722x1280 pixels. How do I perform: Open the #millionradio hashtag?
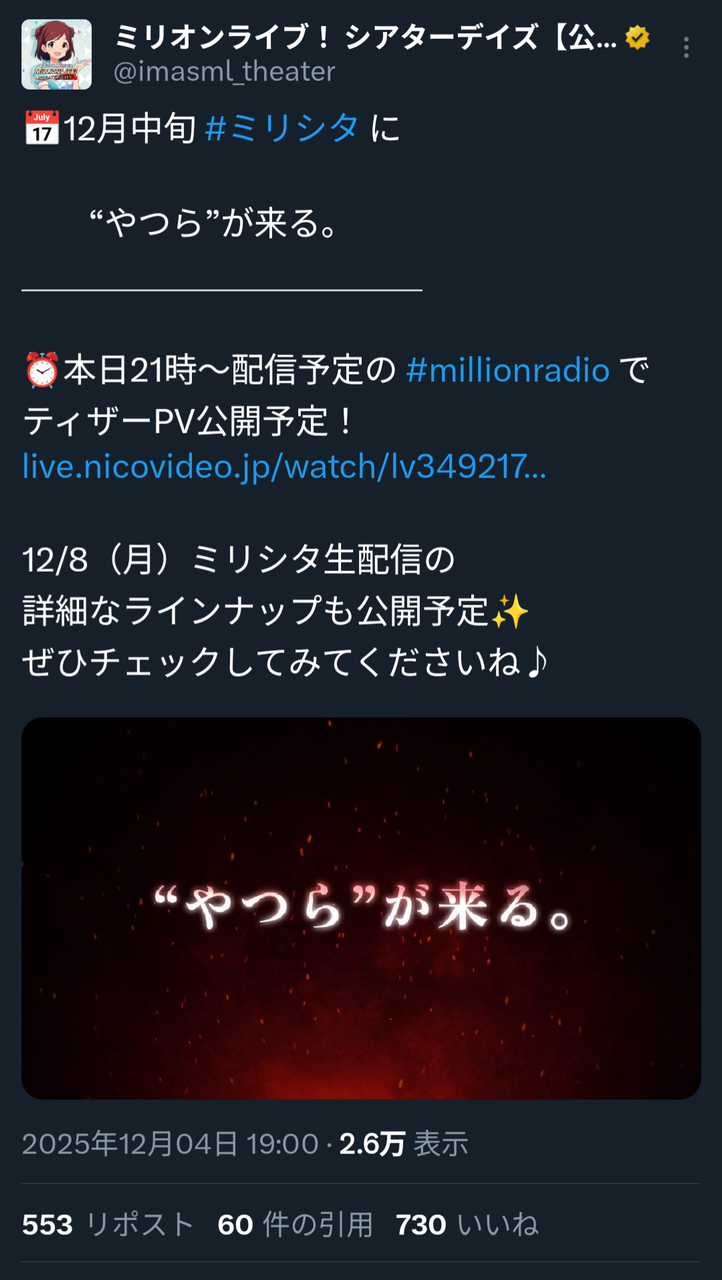[x=508, y=370]
